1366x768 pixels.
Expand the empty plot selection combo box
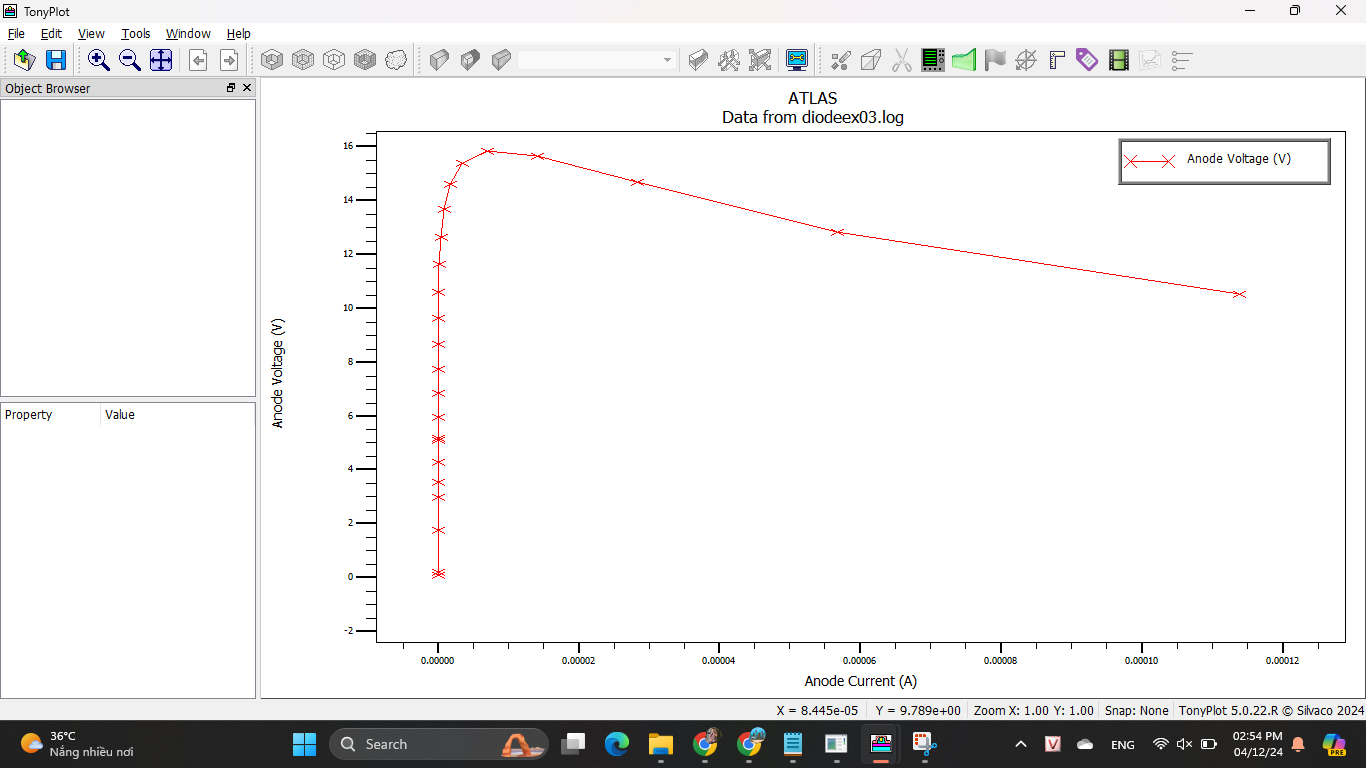597,60
